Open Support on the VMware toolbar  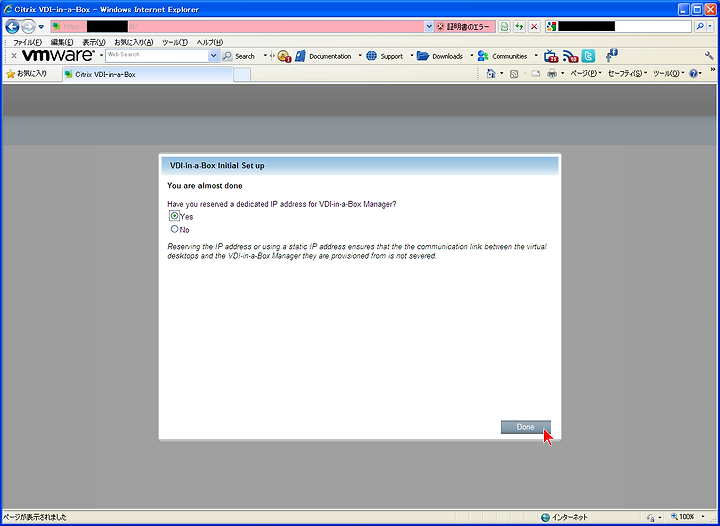(385, 56)
